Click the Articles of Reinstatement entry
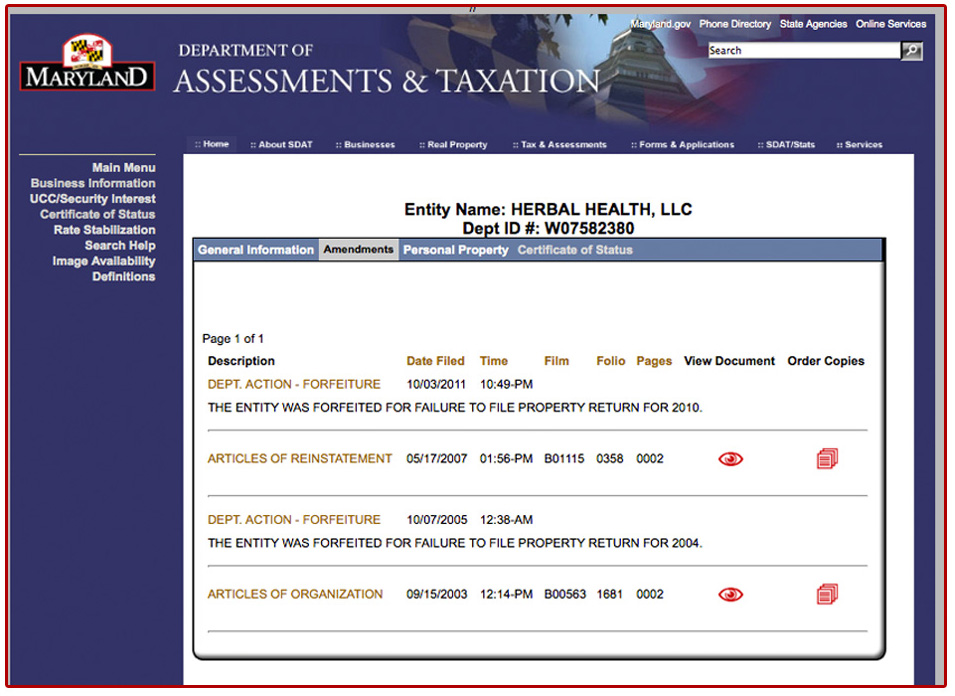Screen dimensions: 955x696 tap(300, 459)
